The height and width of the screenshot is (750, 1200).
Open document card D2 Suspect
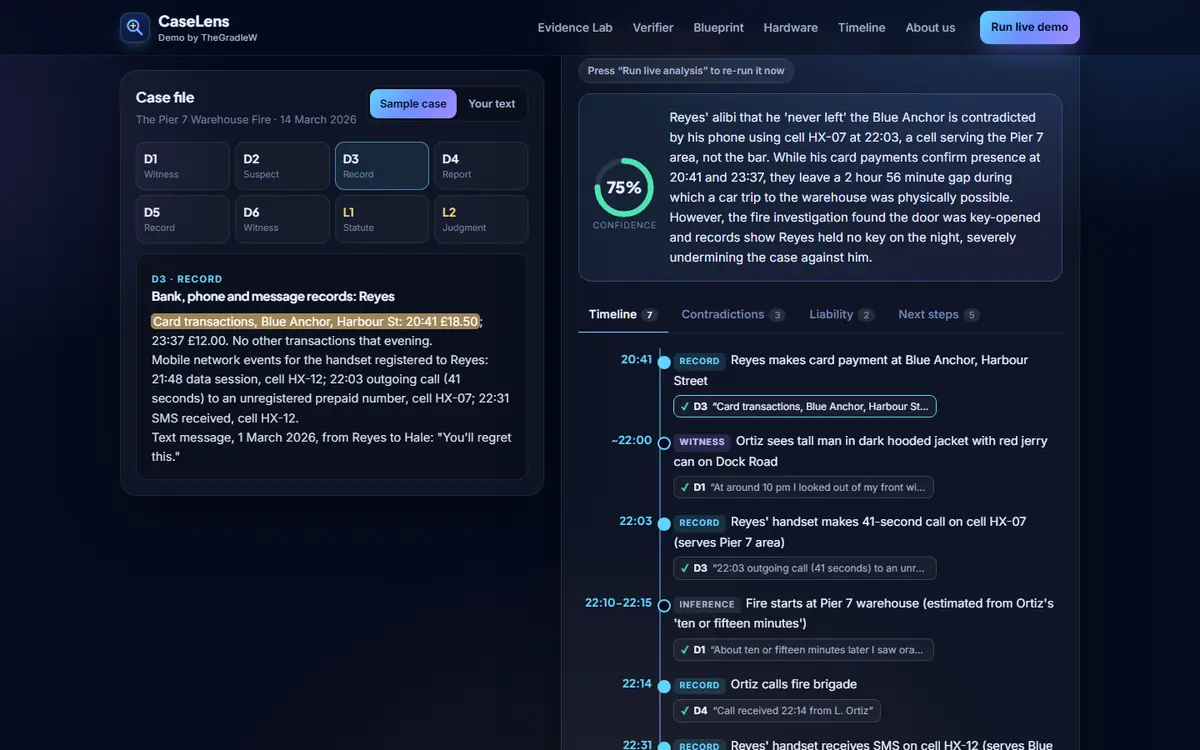(x=282, y=166)
